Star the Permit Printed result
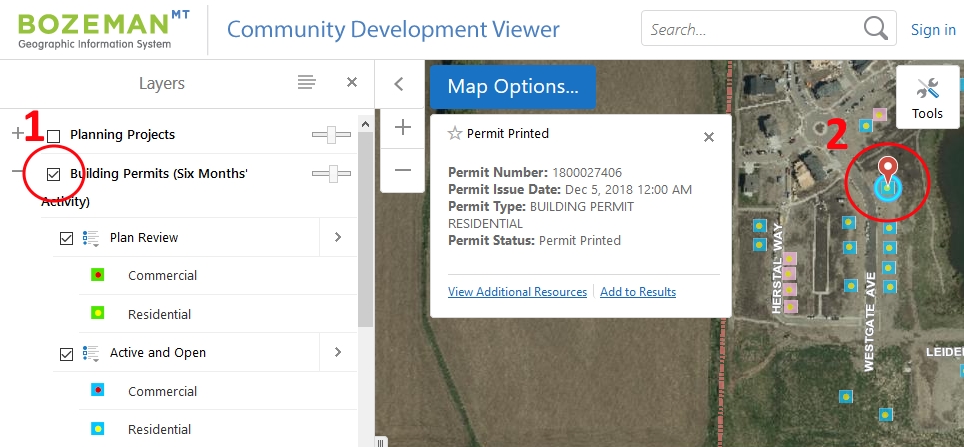 pos(455,134)
